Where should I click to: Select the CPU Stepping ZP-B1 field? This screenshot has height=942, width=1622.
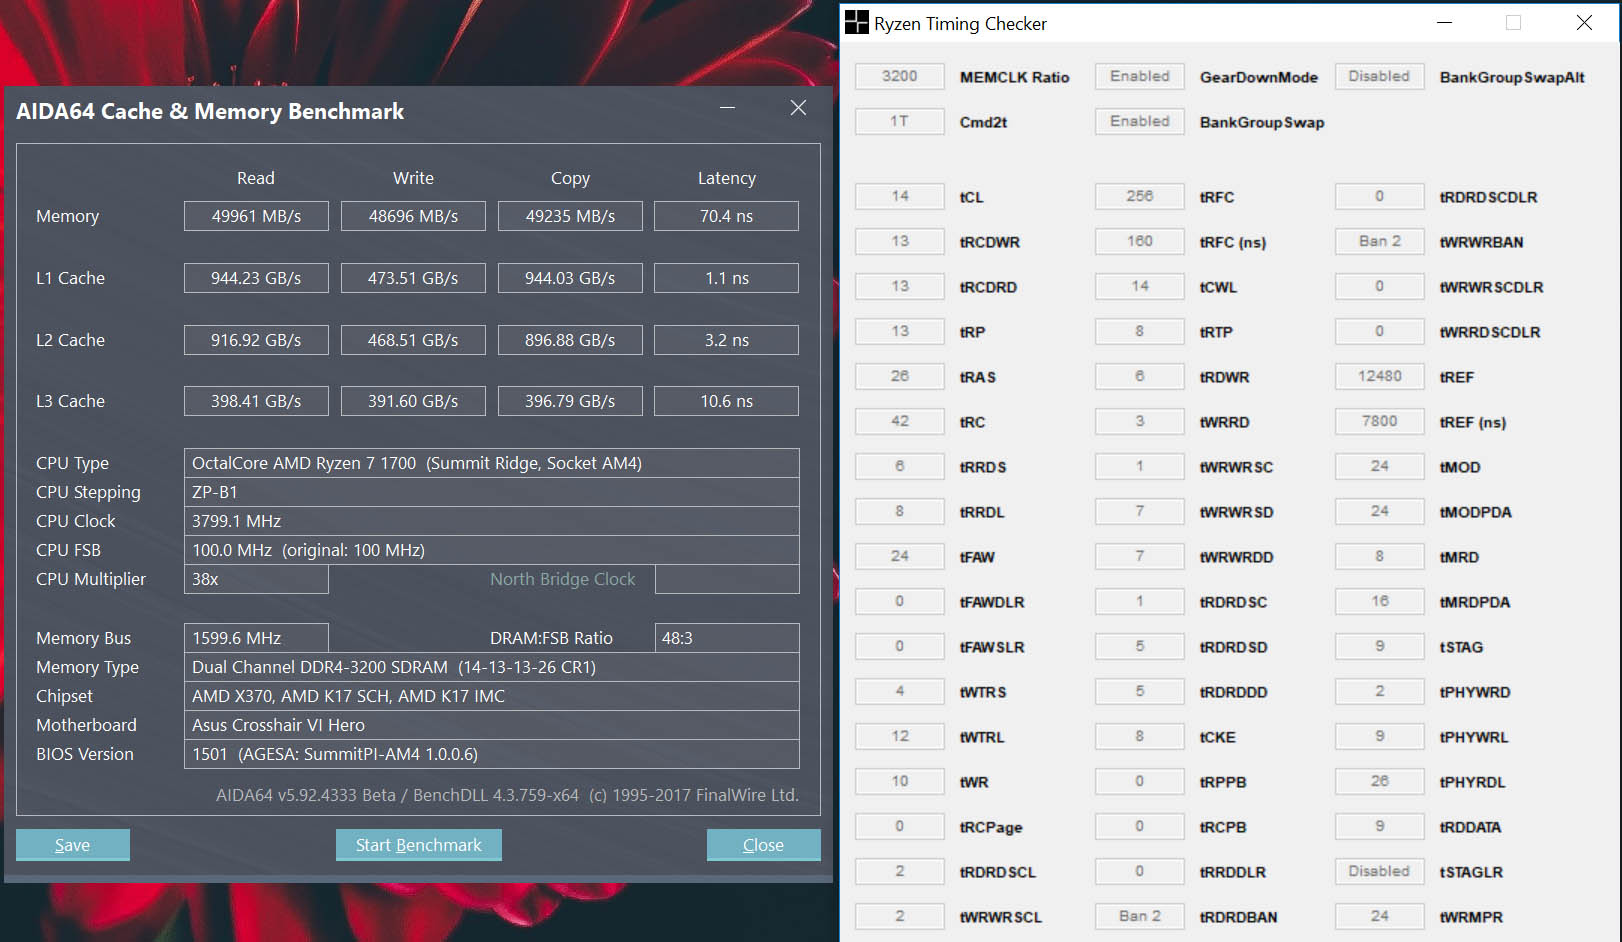pyautogui.click(x=491, y=492)
